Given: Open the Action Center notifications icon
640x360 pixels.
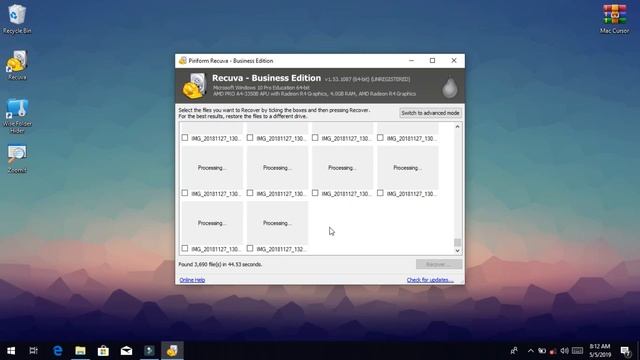Looking at the screenshot, I should pos(625,351).
